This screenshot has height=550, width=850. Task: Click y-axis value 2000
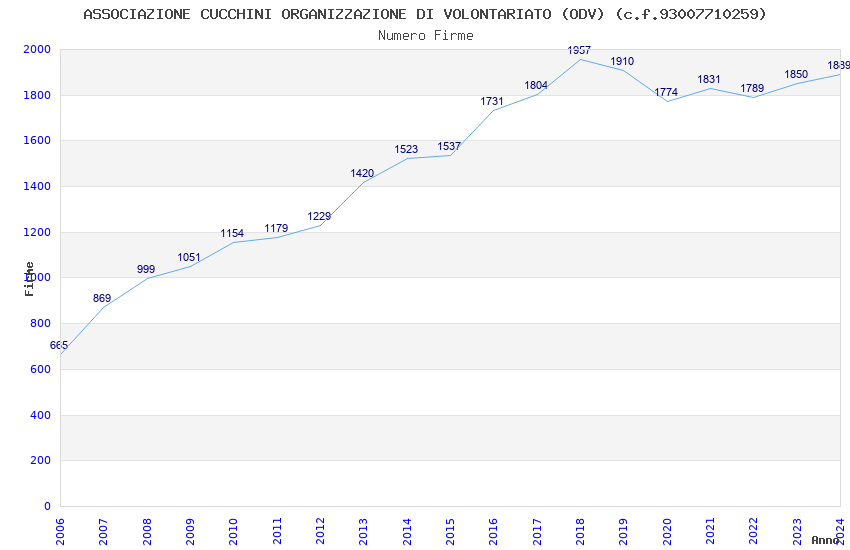tap(37, 49)
